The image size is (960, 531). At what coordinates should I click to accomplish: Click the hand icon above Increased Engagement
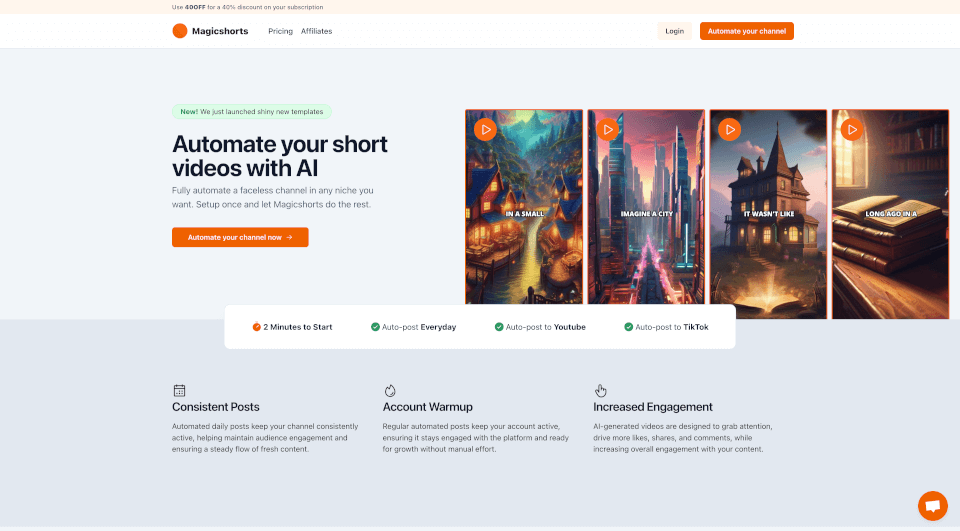[600, 390]
